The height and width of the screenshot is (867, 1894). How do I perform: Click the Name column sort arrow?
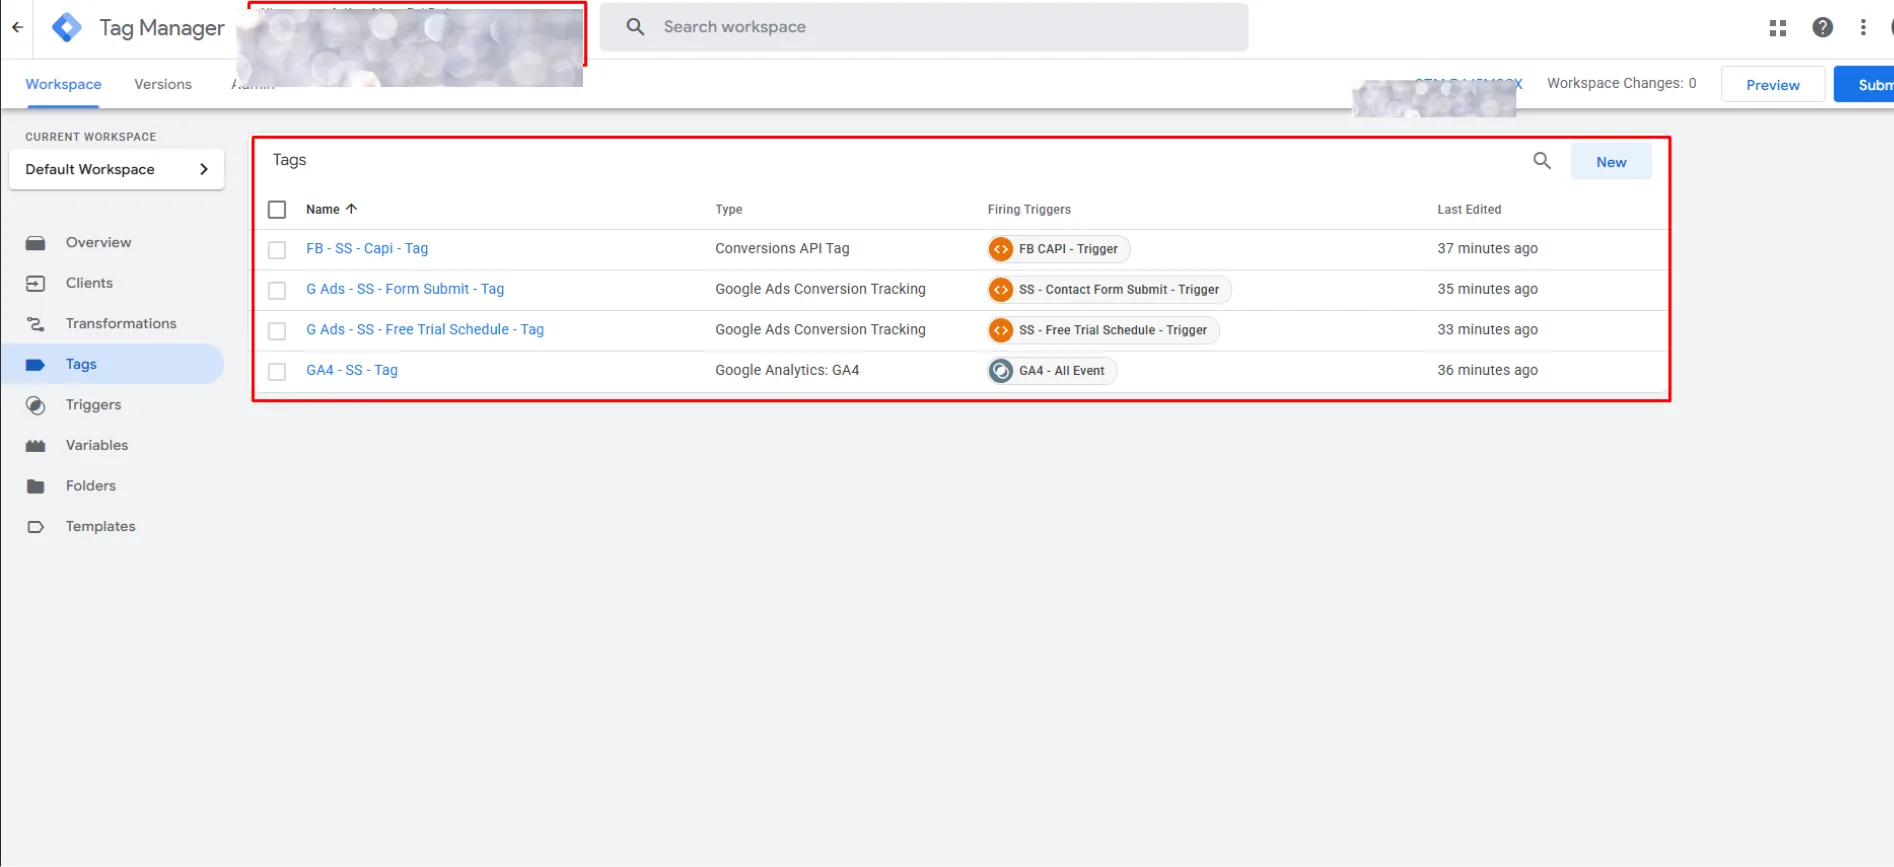(351, 209)
